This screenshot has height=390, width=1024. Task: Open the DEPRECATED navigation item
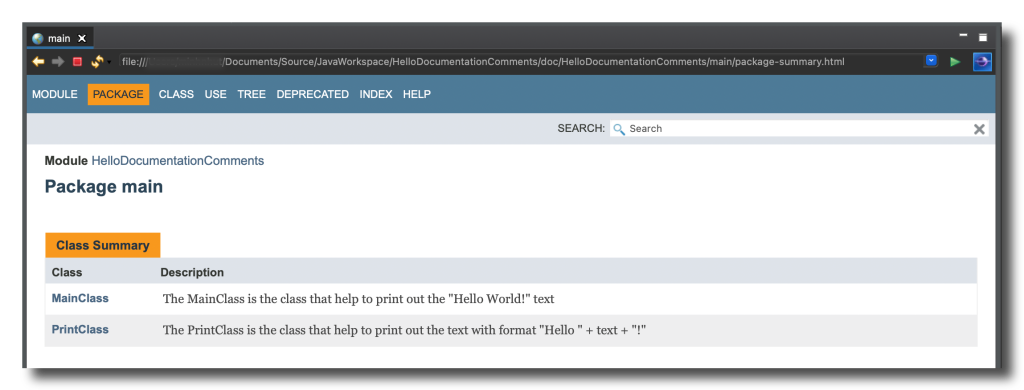(x=313, y=94)
